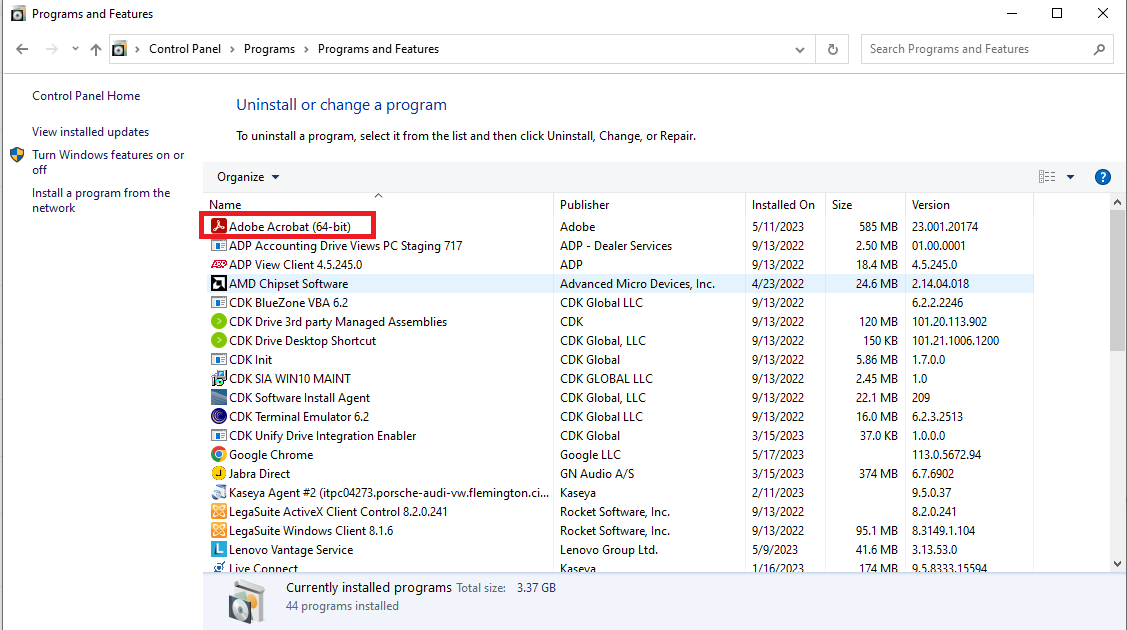Click the AMD Chipset Software icon
Viewport: 1127px width, 630px height.
tap(218, 284)
